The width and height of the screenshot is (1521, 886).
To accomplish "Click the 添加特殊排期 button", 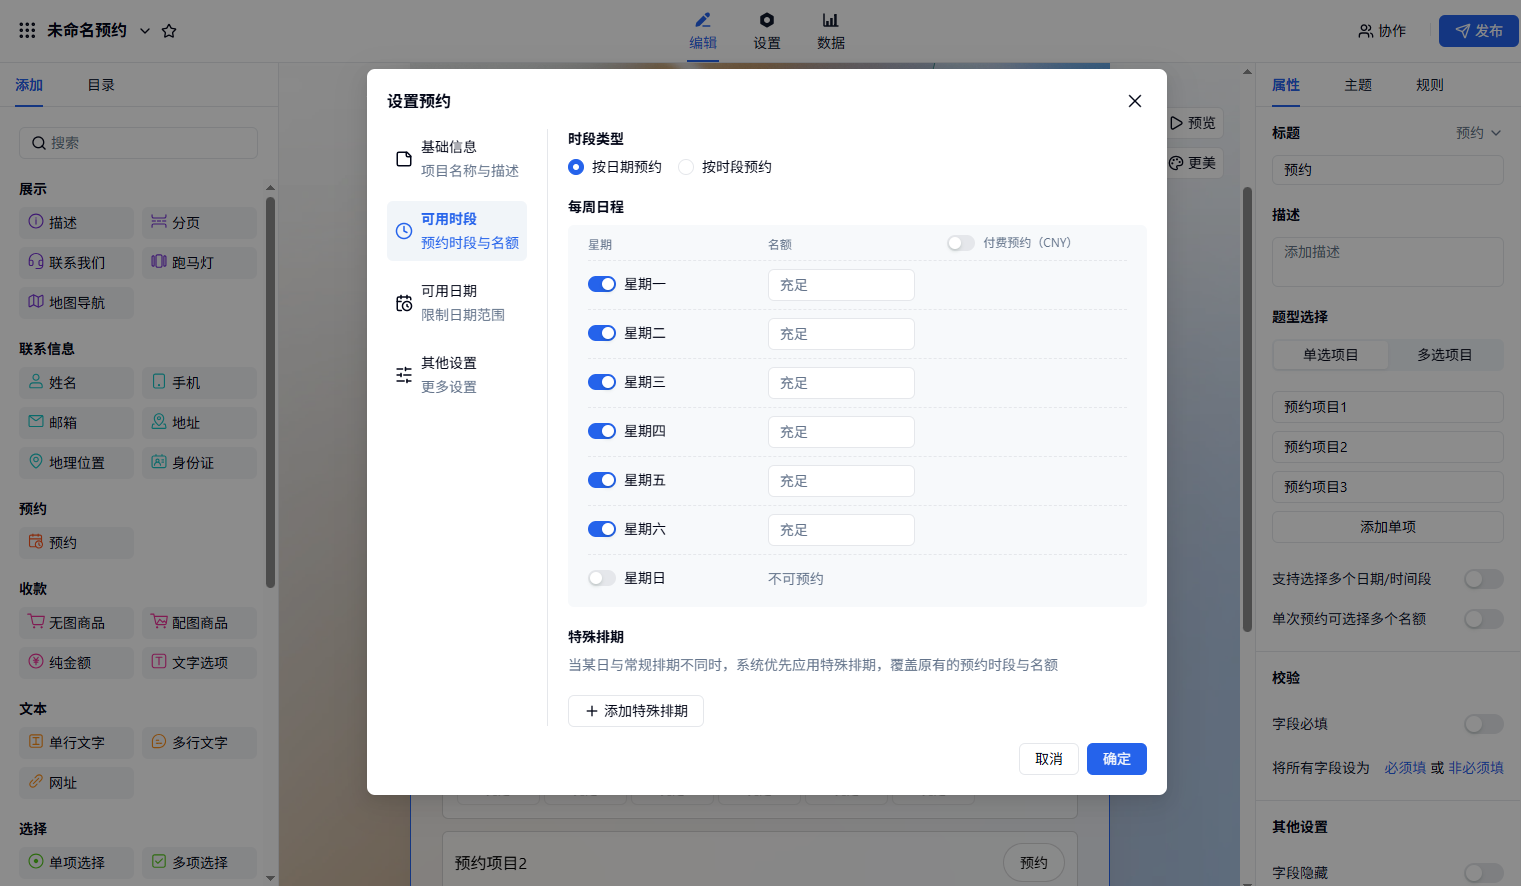I will [x=636, y=711].
